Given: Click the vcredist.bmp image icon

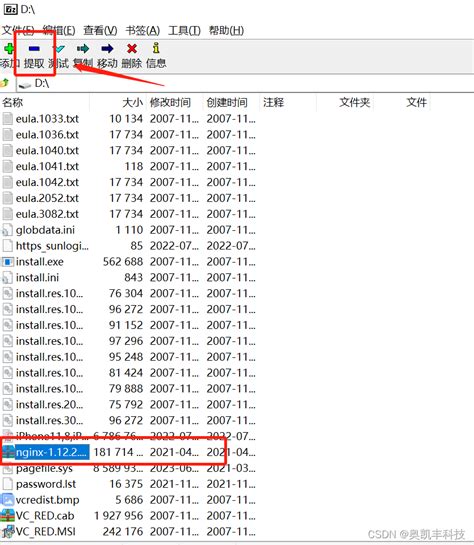Looking at the screenshot, I should coord(7,500).
